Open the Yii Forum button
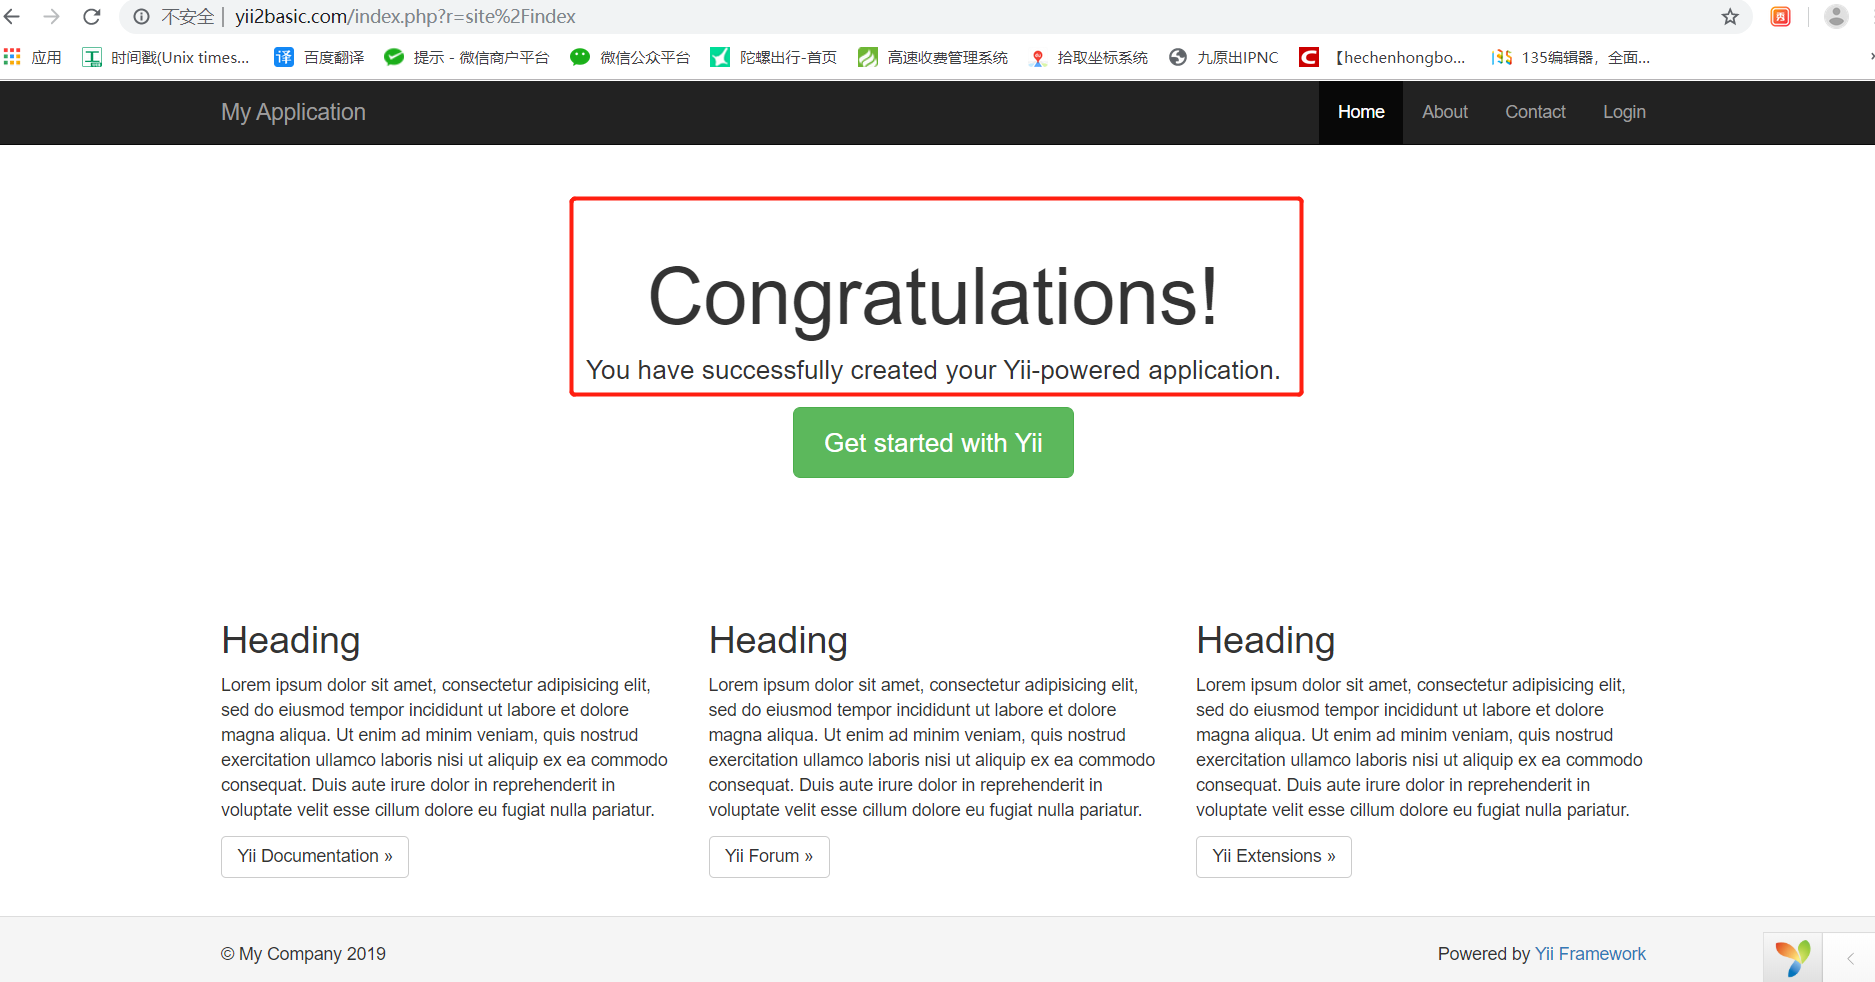Viewport: 1875px width, 982px height. click(769, 857)
